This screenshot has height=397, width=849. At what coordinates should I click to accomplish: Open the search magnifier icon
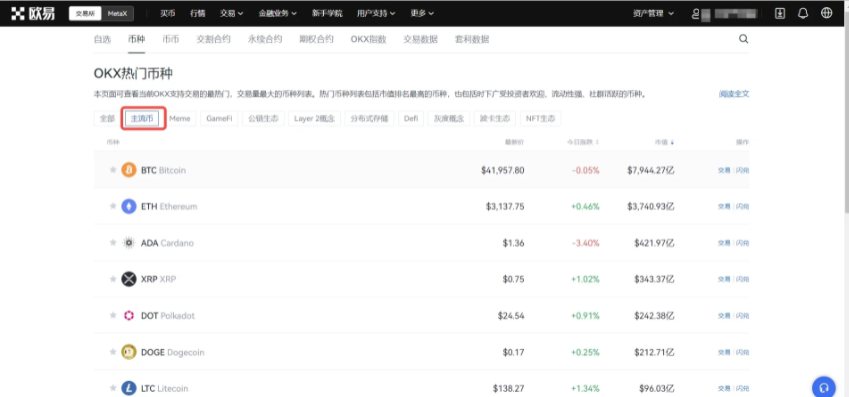(x=743, y=39)
